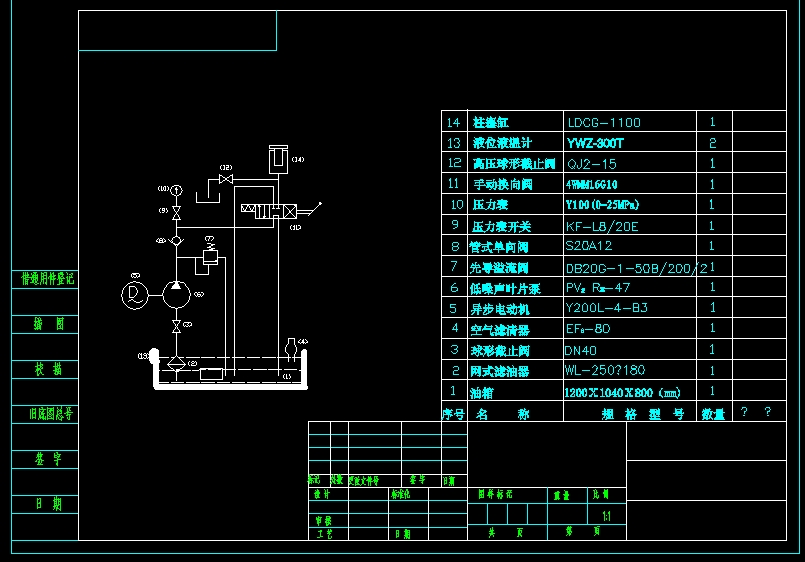Select the relief valve symbol labeled (7)
The width and height of the screenshot is (805, 562).
tap(209, 256)
